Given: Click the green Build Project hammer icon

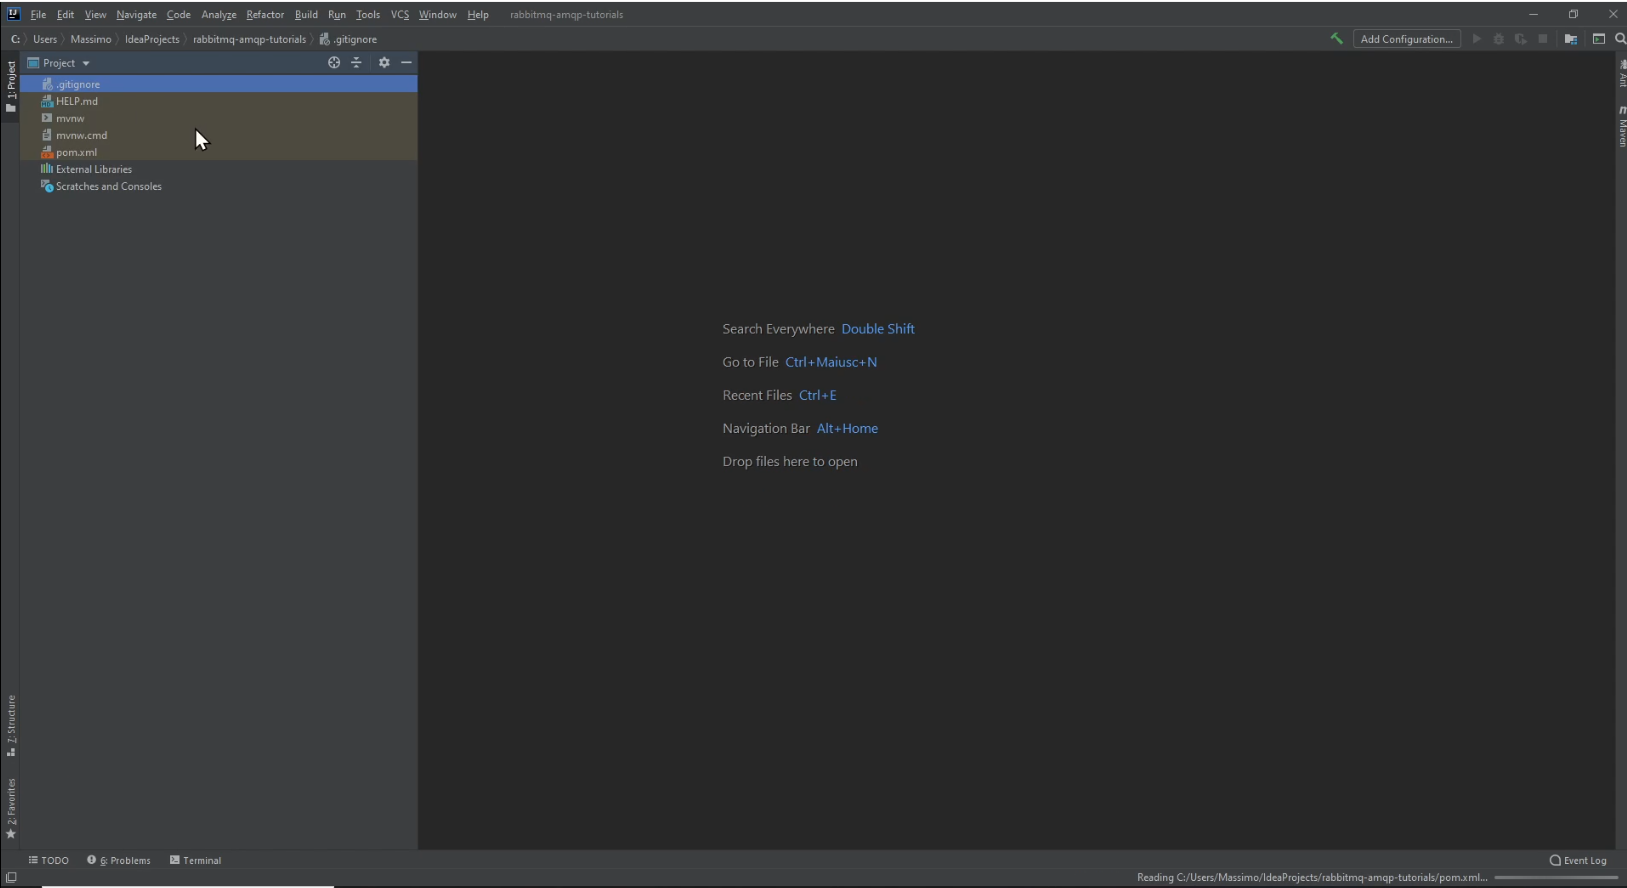Looking at the screenshot, I should click(1336, 39).
